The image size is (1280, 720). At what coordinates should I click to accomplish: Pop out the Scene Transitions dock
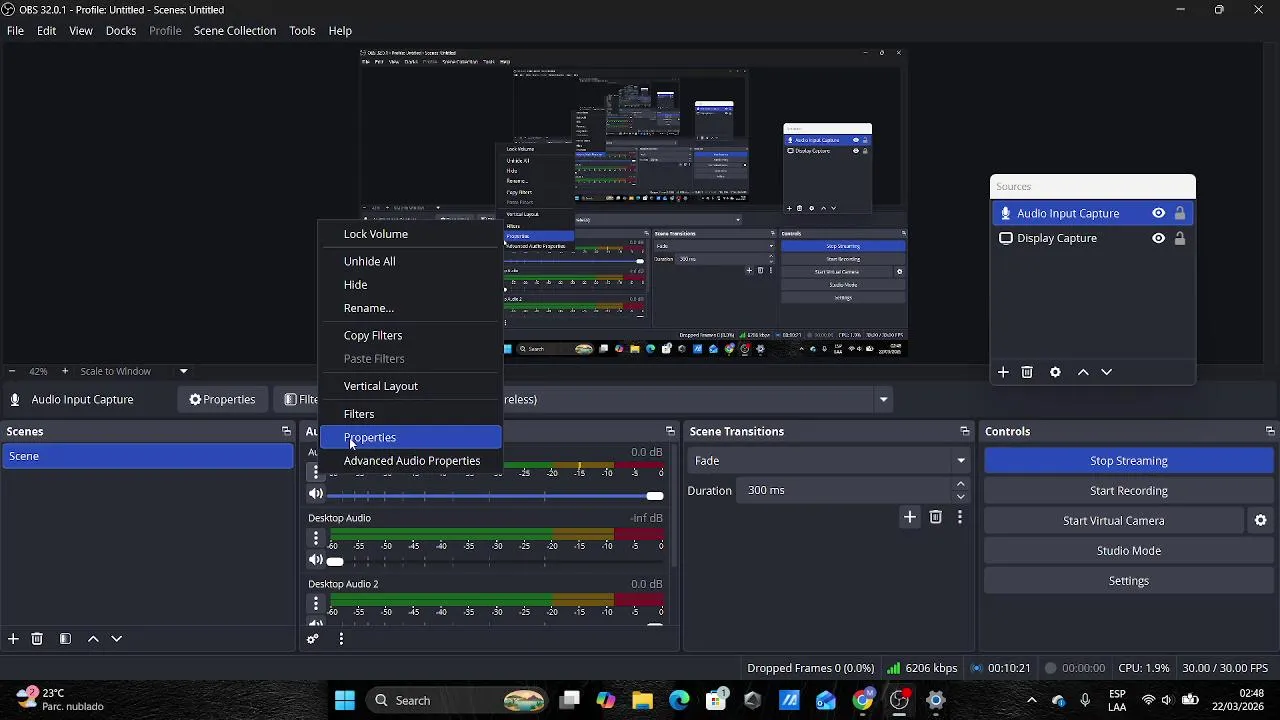[964, 432]
